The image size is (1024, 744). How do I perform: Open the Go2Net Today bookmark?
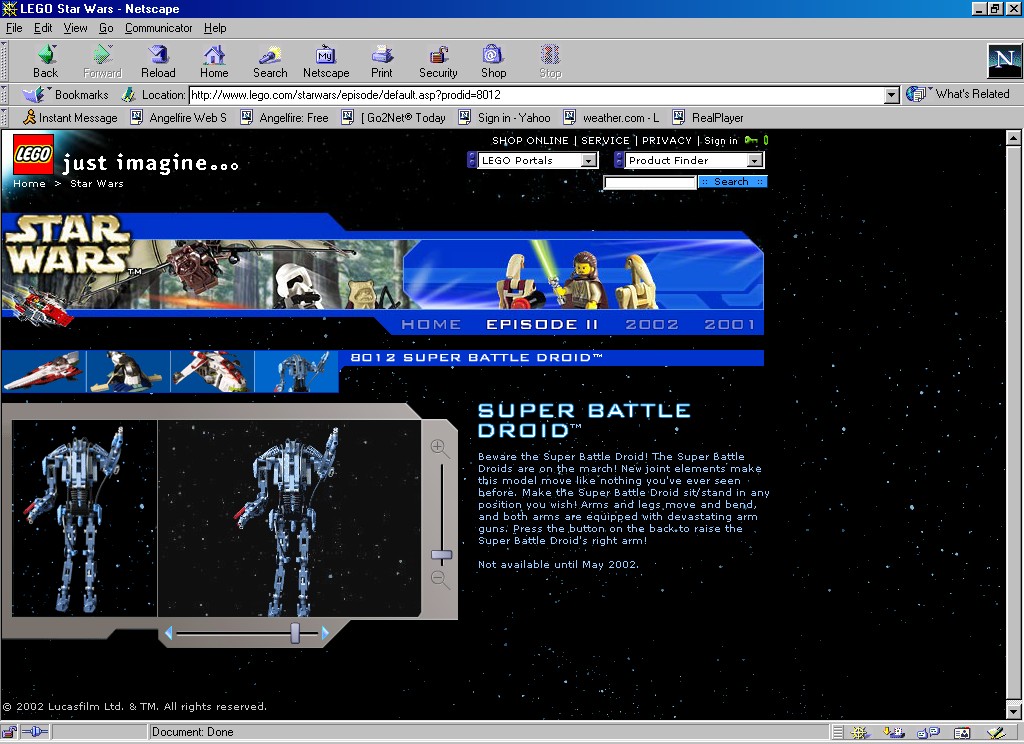pos(394,118)
